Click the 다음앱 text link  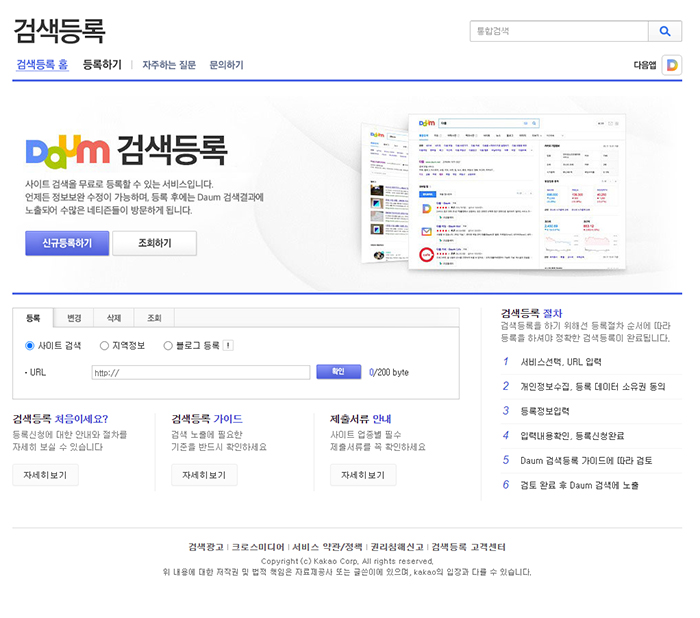[645, 65]
